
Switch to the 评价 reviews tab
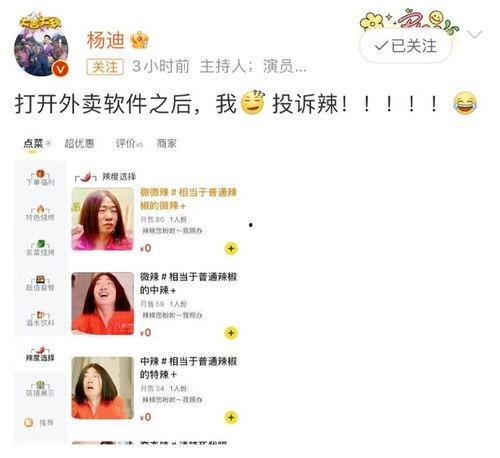pyautogui.click(x=129, y=144)
